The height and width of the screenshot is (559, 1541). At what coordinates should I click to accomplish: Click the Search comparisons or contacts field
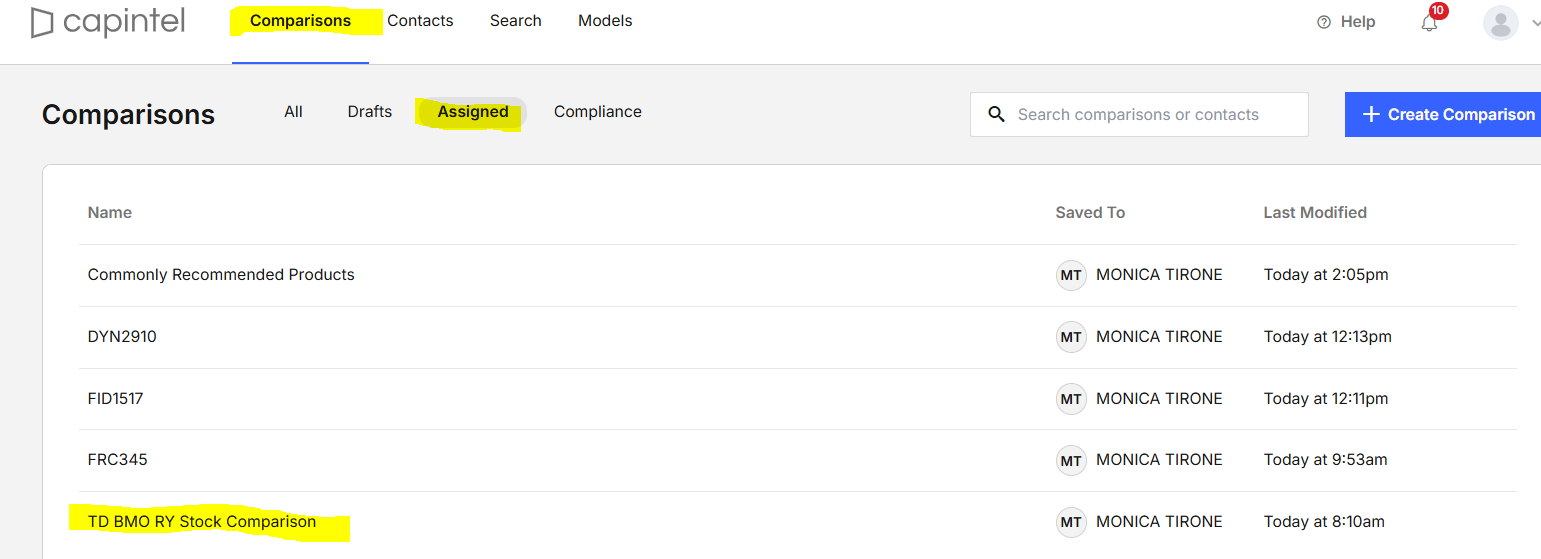coord(1139,114)
